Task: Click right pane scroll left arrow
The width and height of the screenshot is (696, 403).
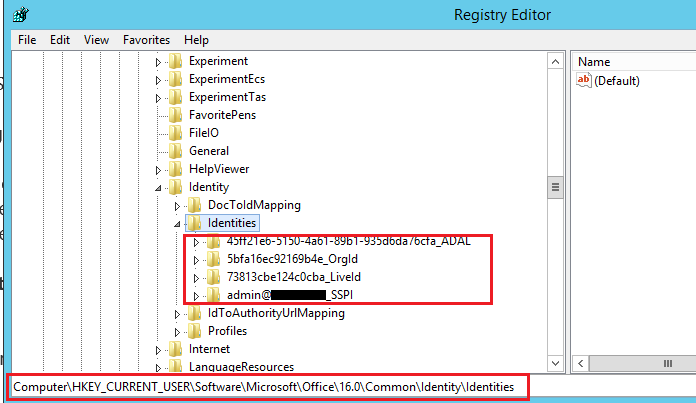Action: [581, 363]
